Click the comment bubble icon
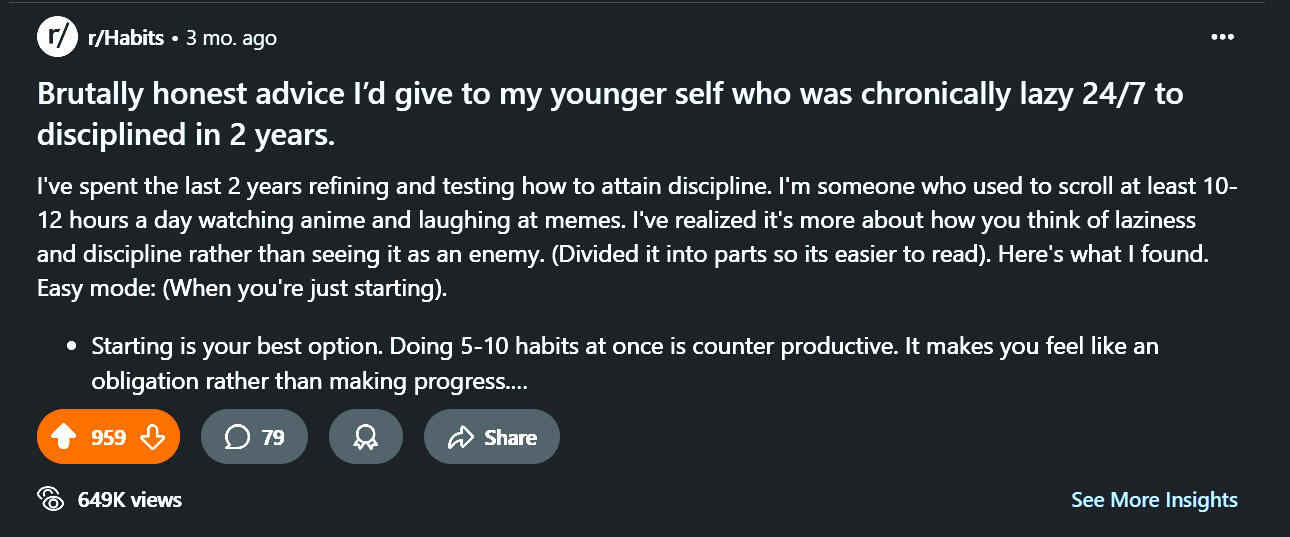 click(237, 437)
